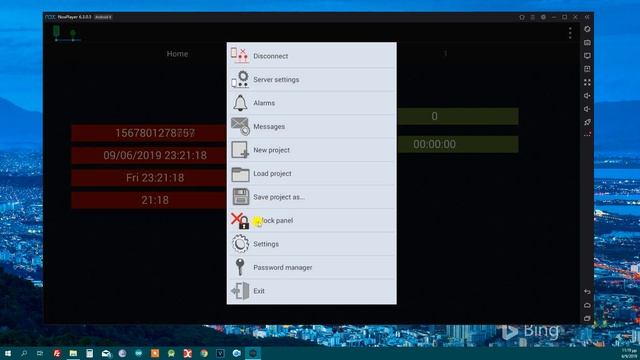Select the lock panel menu entry
Viewport: 640px width, 360px height.
coord(311,220)
